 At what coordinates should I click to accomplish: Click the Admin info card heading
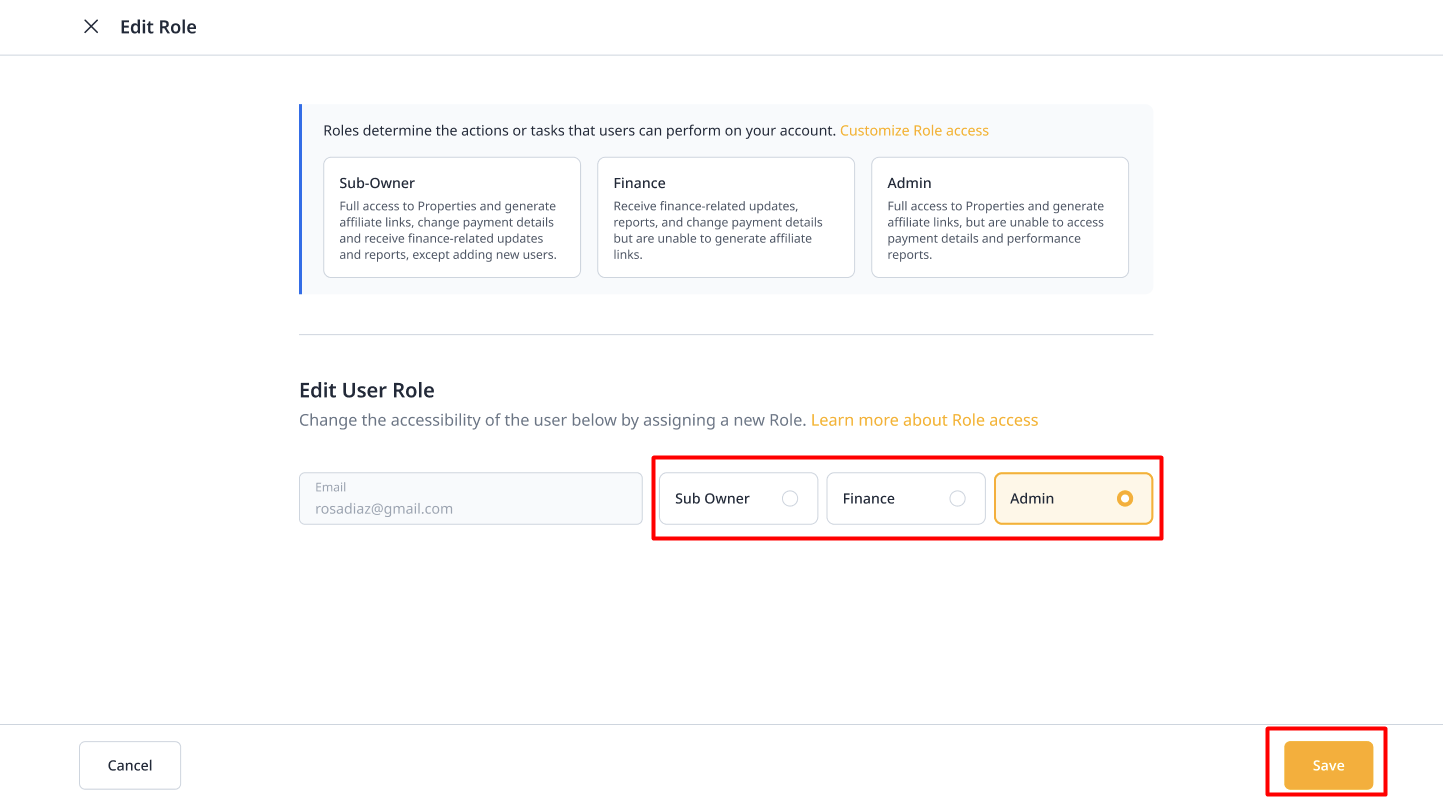(909, 183)
